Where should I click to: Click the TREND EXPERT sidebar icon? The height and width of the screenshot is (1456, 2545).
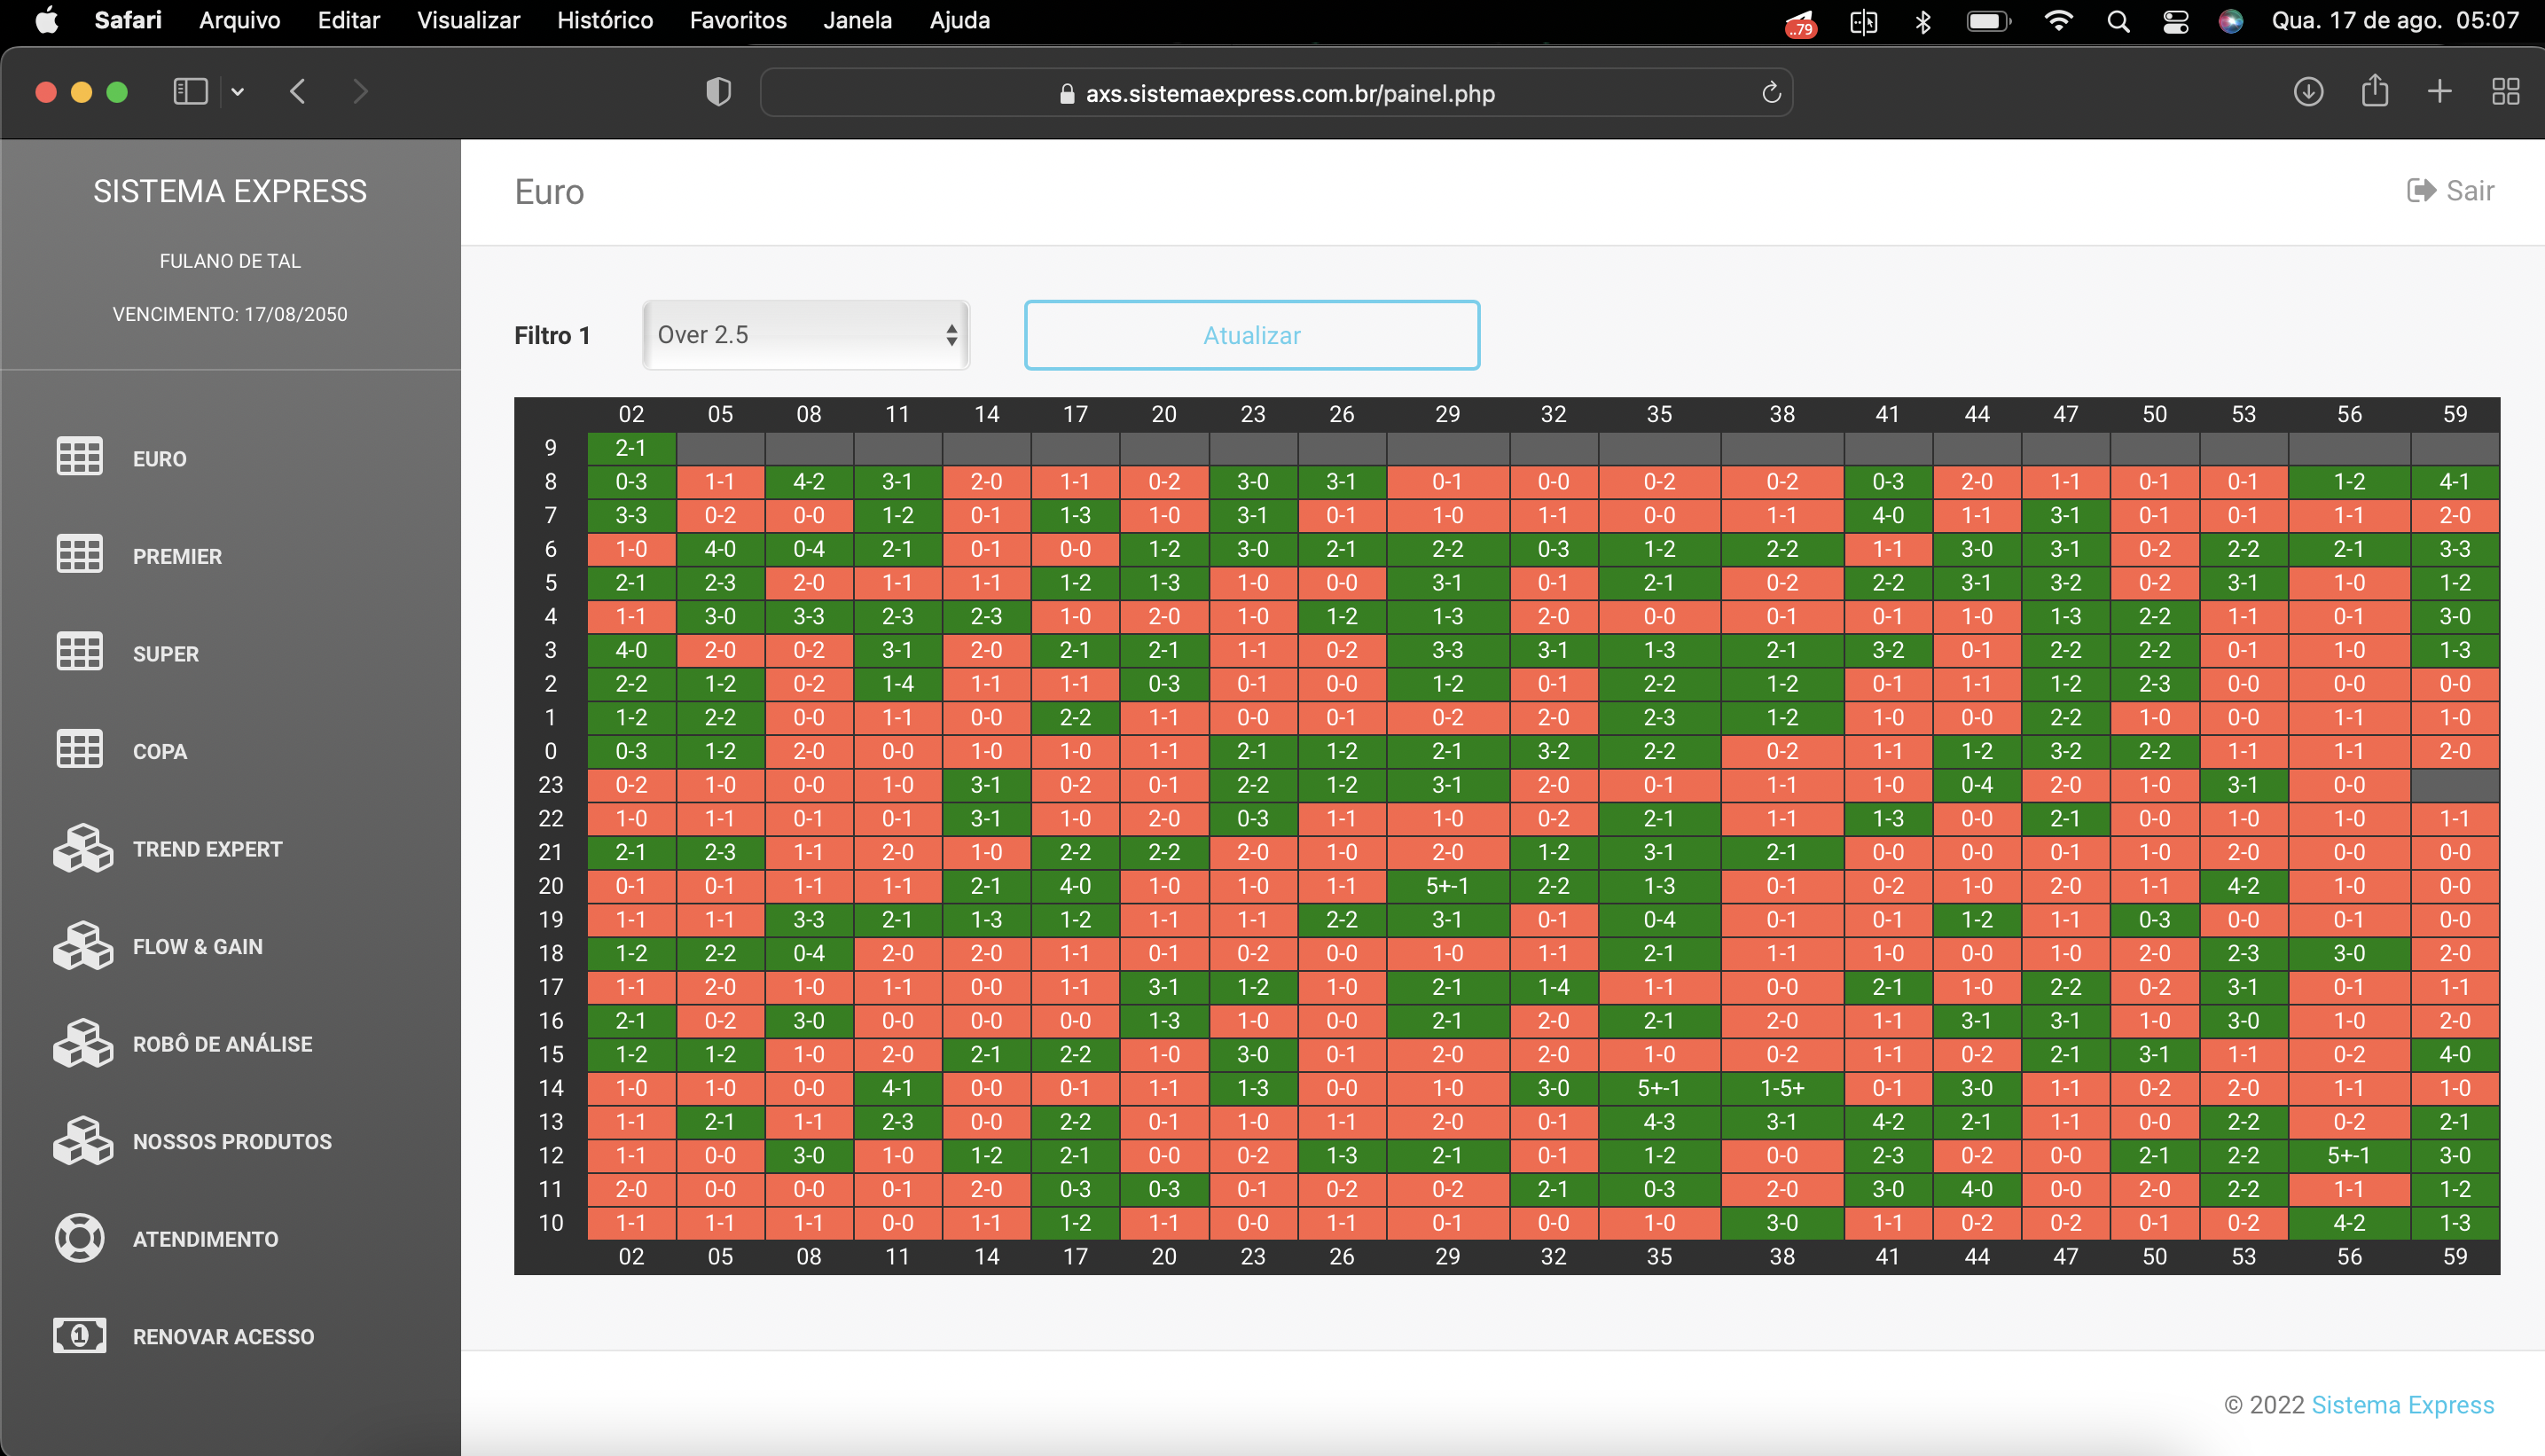81,848
